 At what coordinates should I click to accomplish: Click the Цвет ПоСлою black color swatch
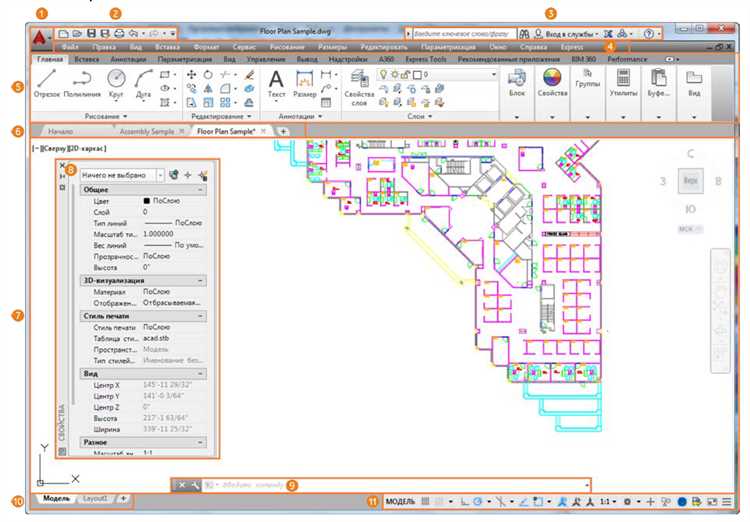[147, 201]
